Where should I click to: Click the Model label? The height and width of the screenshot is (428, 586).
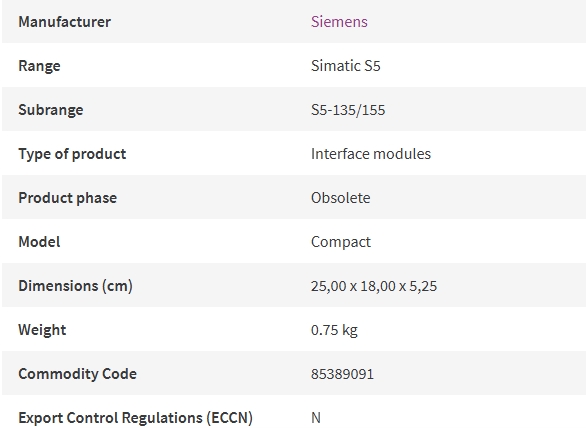(39, 242)
